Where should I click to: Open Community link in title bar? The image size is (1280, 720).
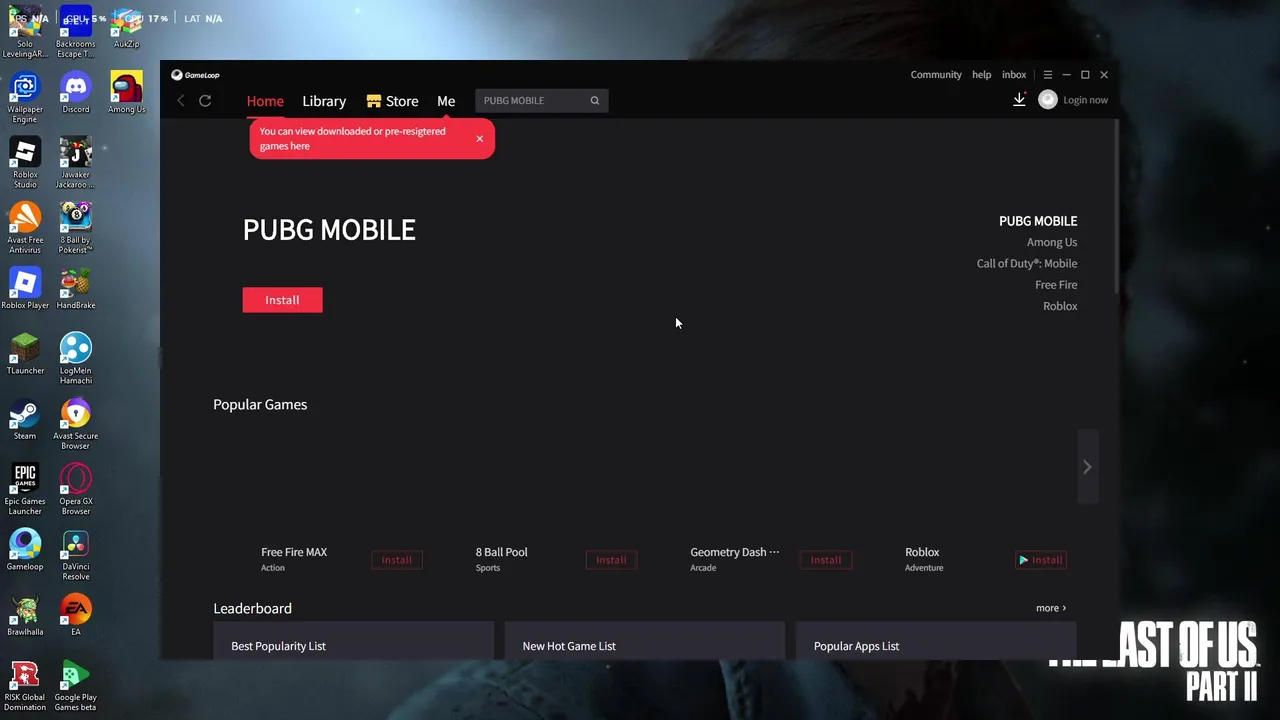[x=936, y=75]
